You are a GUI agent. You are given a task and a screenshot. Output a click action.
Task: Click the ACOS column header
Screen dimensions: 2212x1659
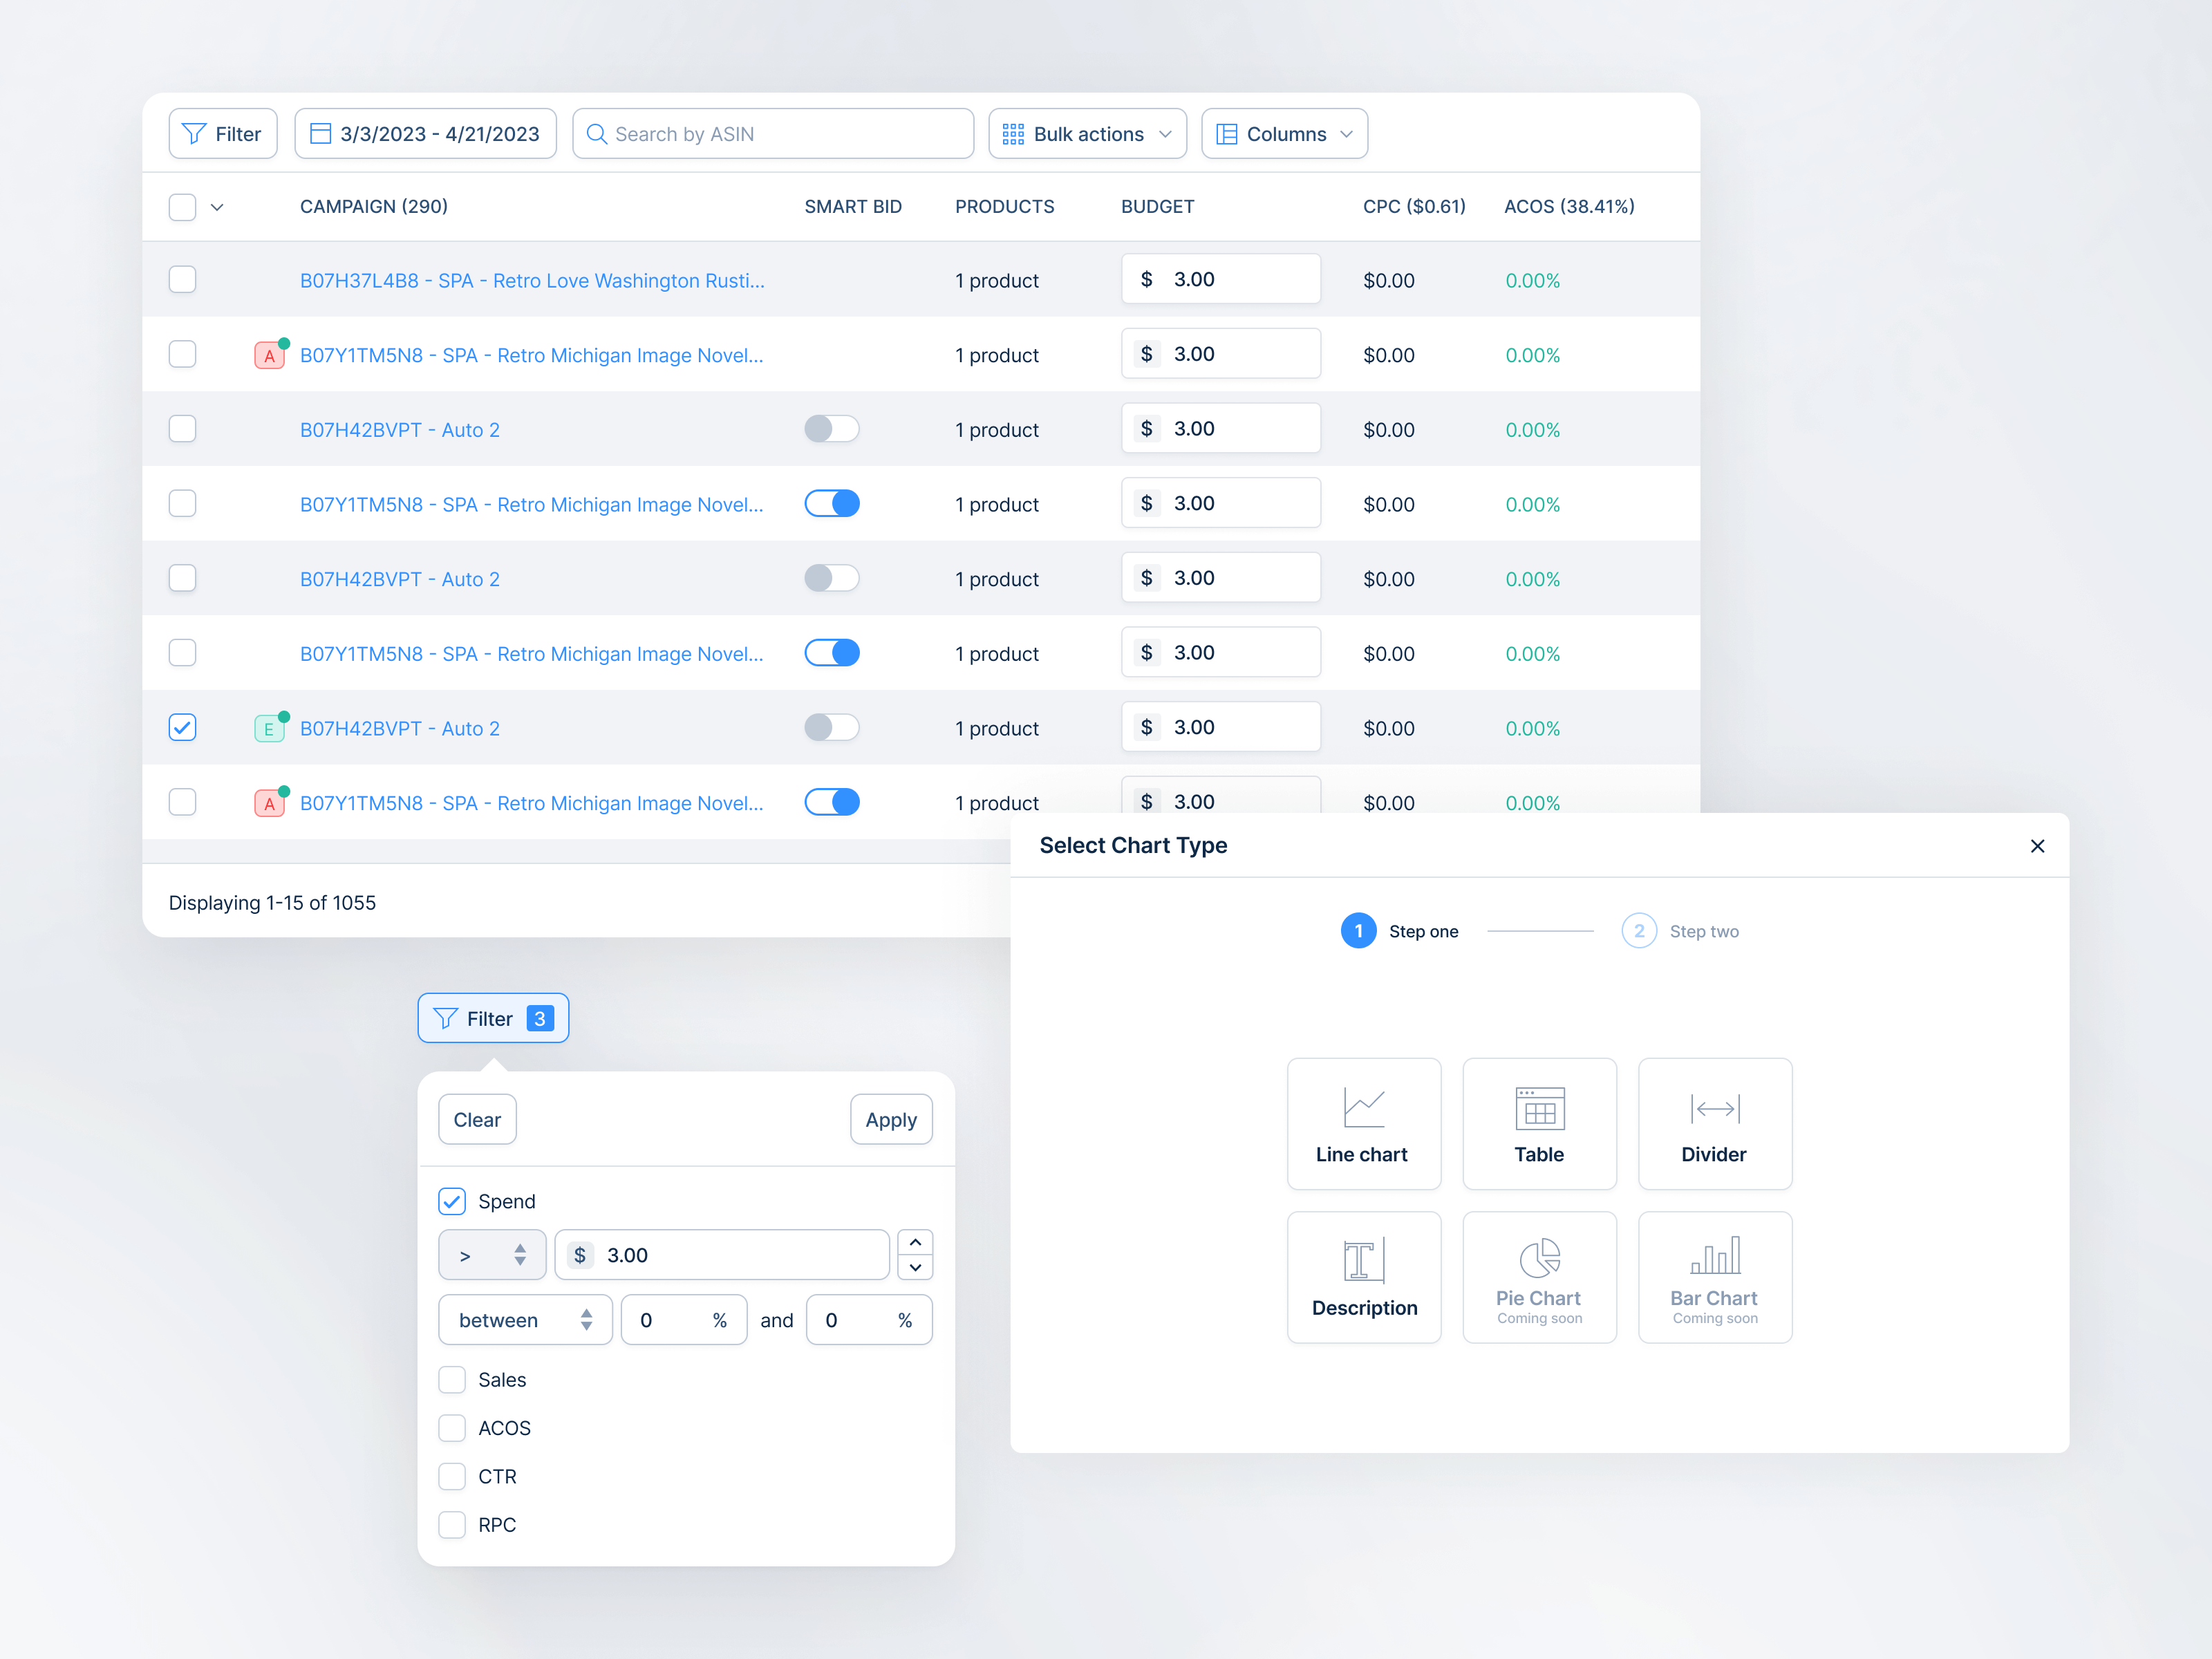(x=1568, y=206)
